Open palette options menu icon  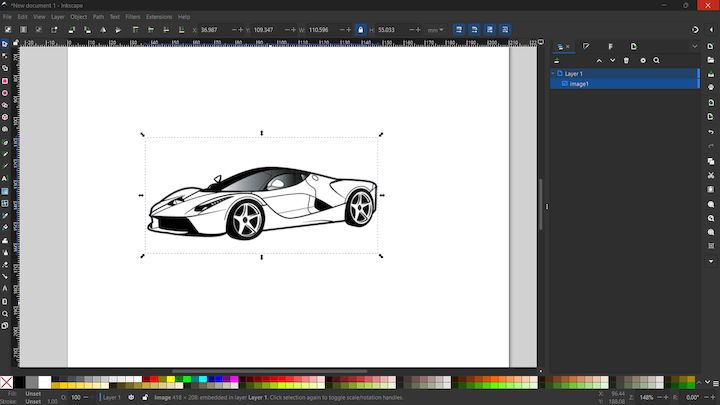(x=715, y=382)
